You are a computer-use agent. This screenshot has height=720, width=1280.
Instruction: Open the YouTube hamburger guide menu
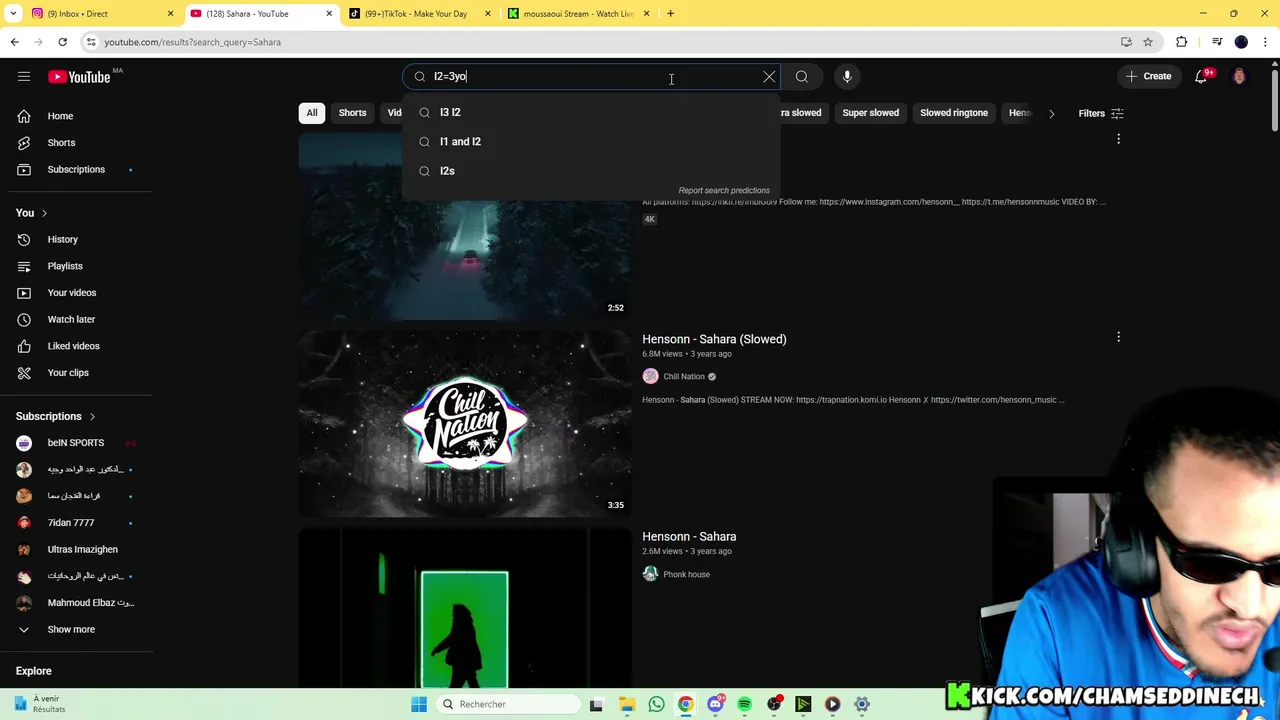point(24,76)
